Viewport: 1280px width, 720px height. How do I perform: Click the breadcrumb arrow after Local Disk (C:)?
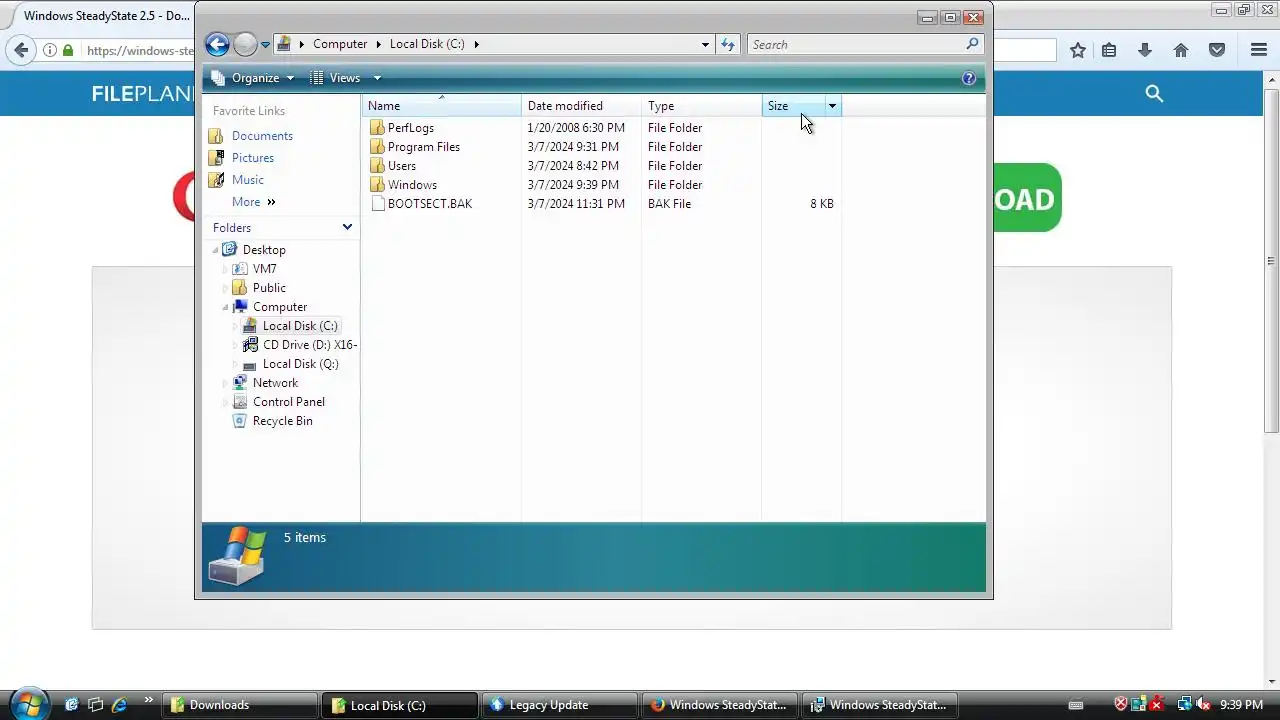[x=477, y=44]
